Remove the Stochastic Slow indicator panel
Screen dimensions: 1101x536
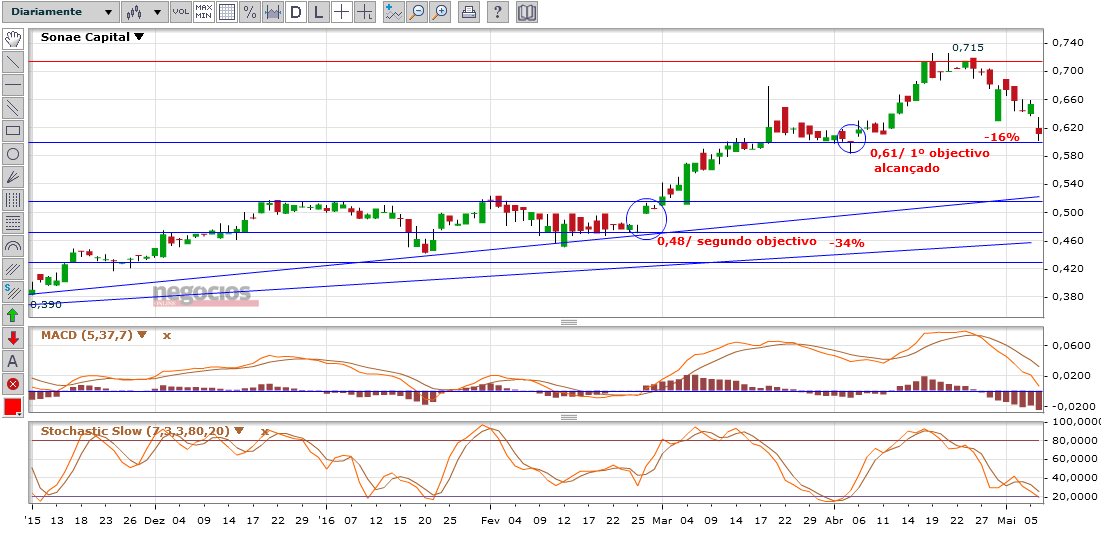265,431
